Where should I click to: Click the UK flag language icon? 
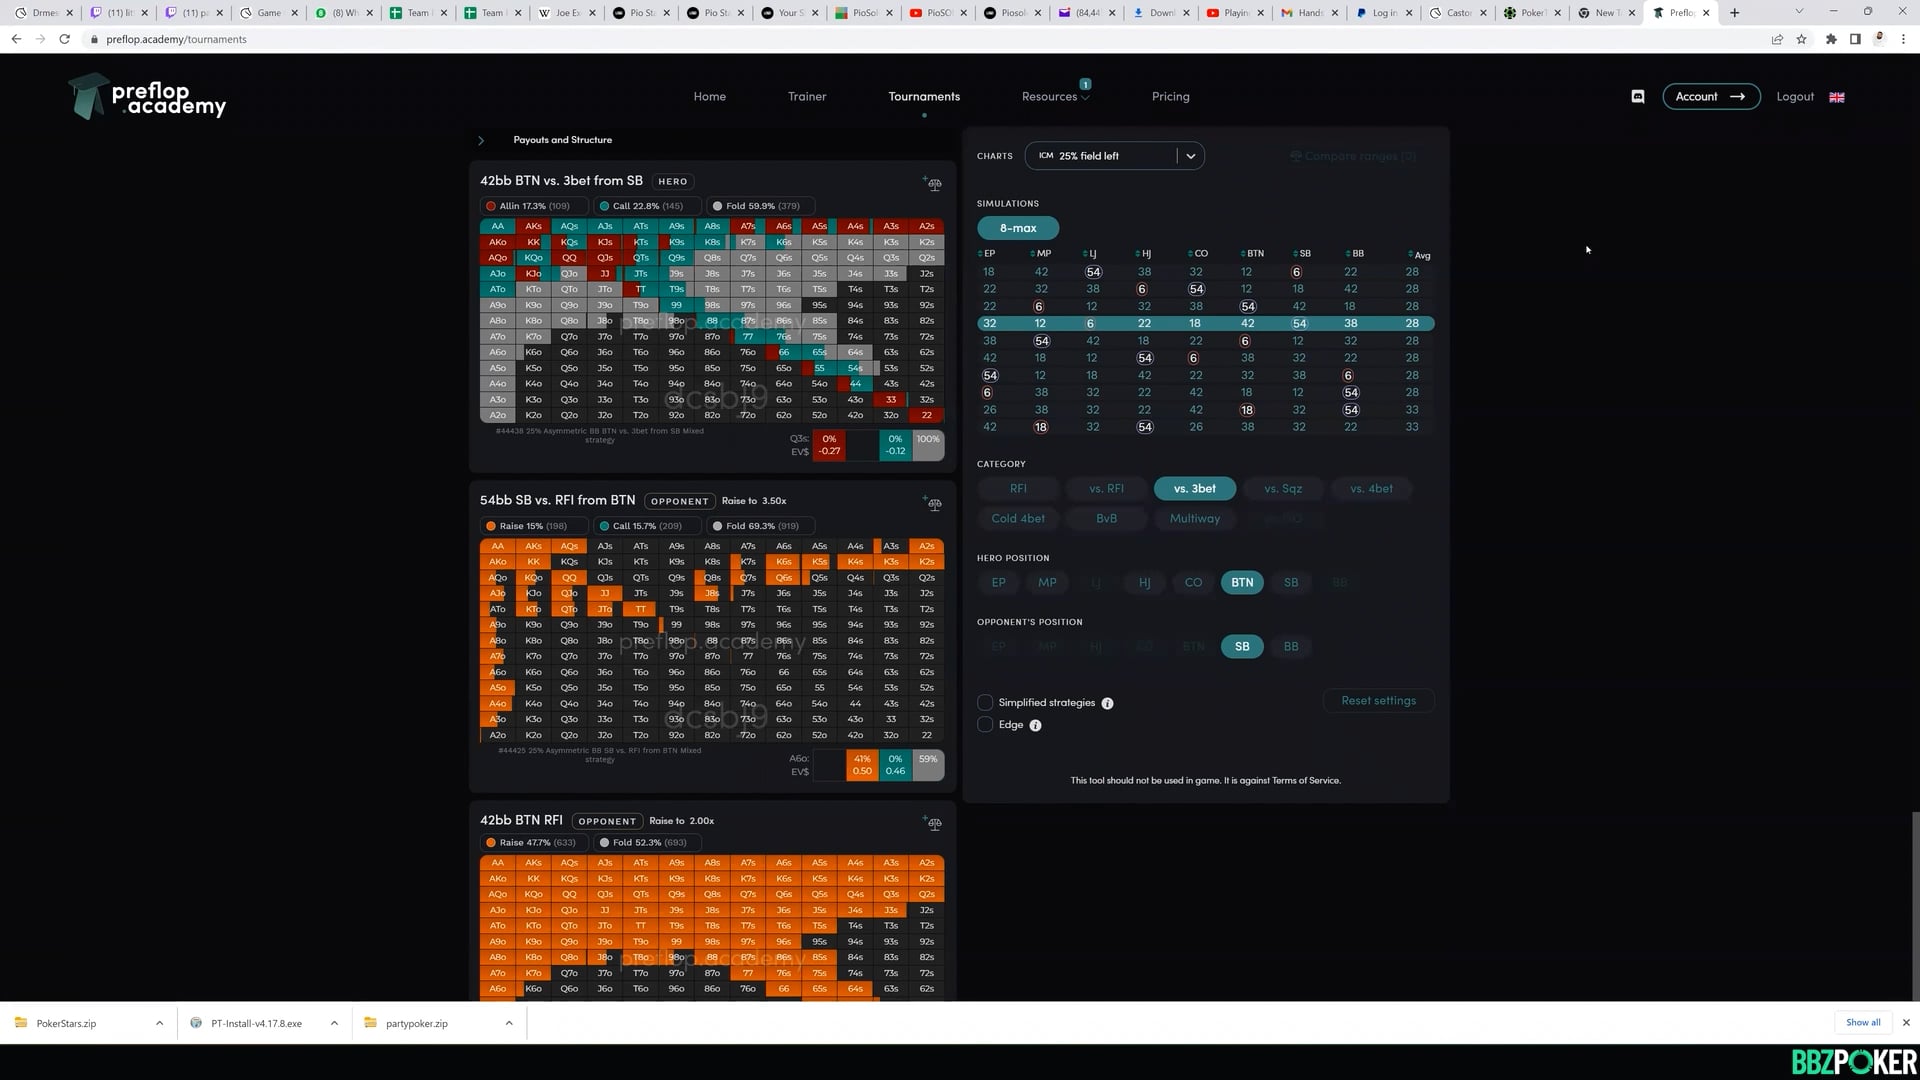tap(1836, 97)
